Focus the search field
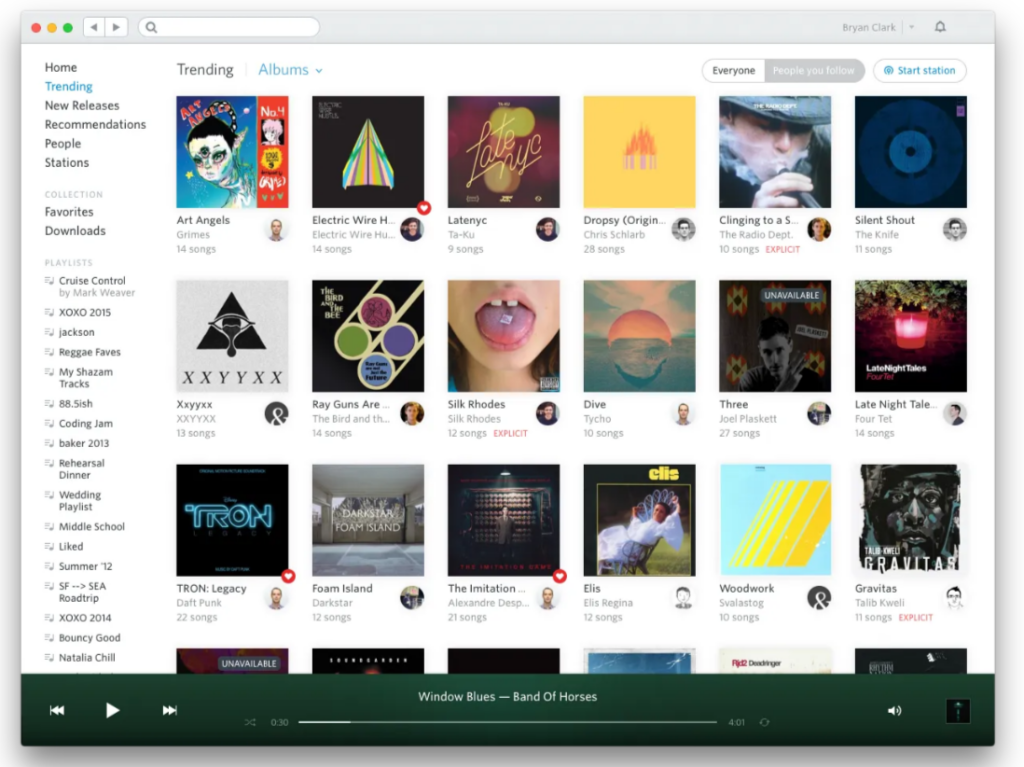 click(x=229, y=27)
